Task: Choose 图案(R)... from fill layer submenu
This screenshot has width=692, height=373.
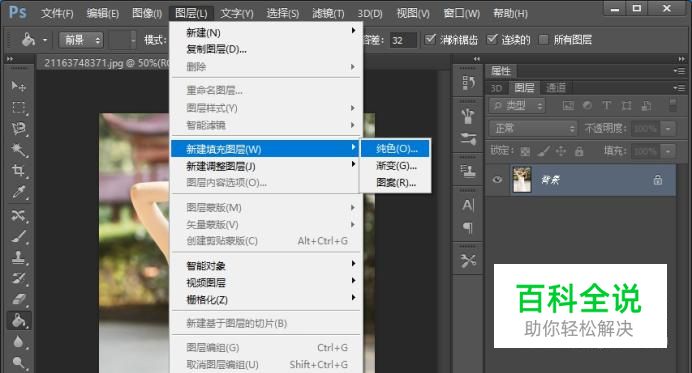Action: (396, 182)
